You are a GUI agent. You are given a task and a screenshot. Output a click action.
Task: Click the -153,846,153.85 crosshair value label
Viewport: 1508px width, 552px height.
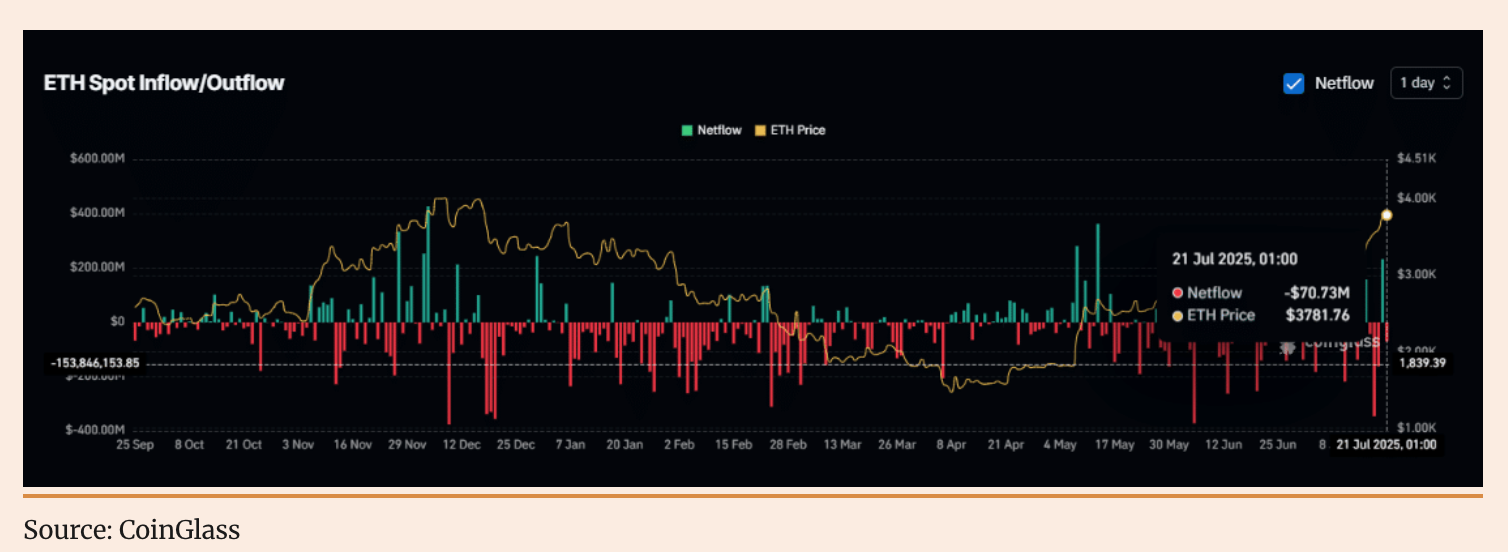[x=96, y=364]
